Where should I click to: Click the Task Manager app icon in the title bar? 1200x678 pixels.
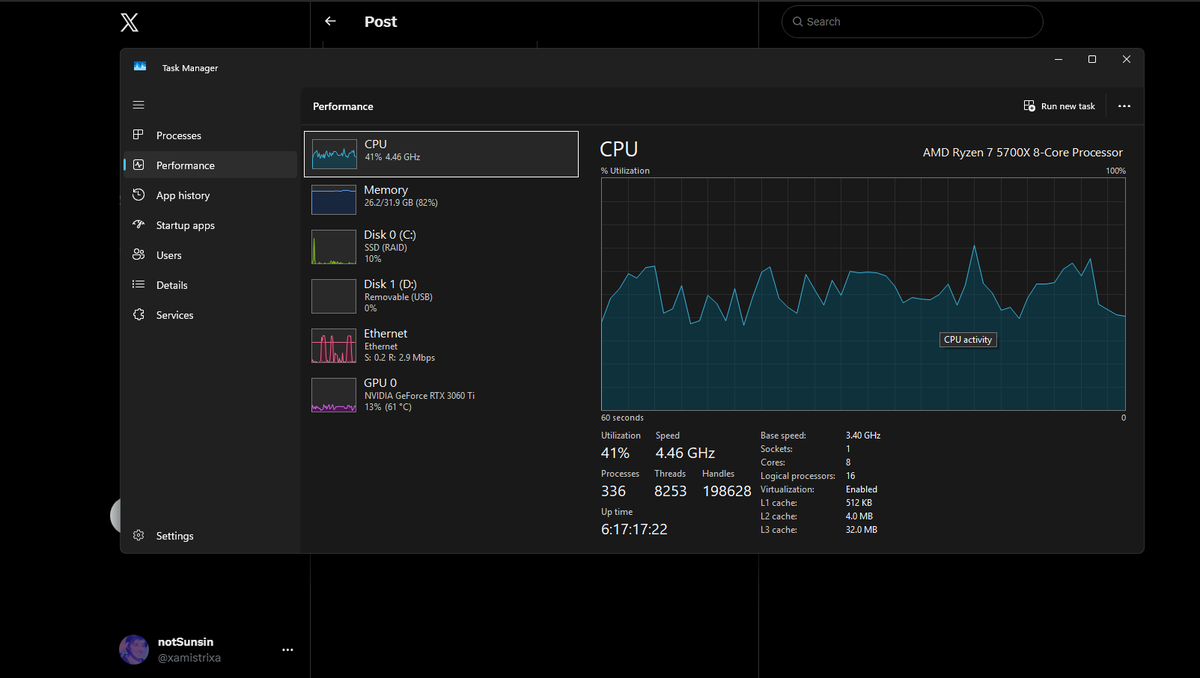point(140,67)
